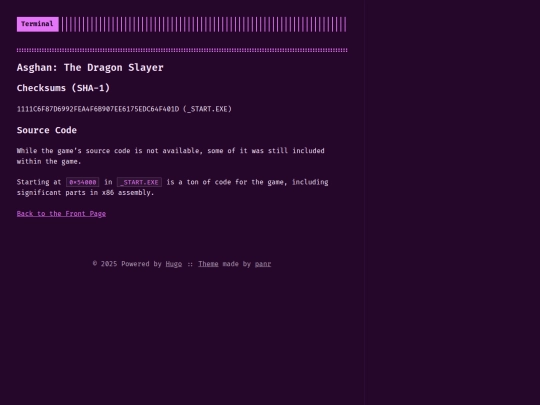Image resolution: width=540 pixels, height=405 pixels.
Task: Click the SHA-1 hash for _START.EXE
Action: (x=98, y=109)
